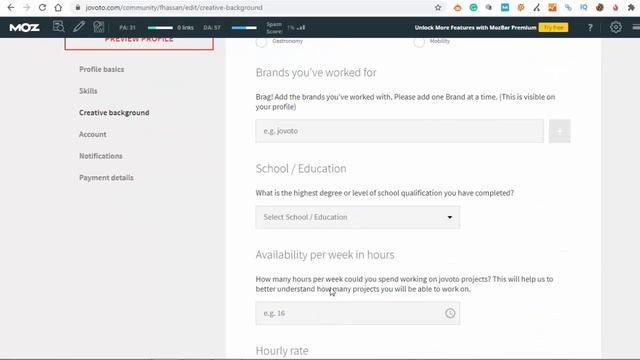640x360 pixels.
Task: Click the MOZ logo in MozBar
Action: [24, 27]
